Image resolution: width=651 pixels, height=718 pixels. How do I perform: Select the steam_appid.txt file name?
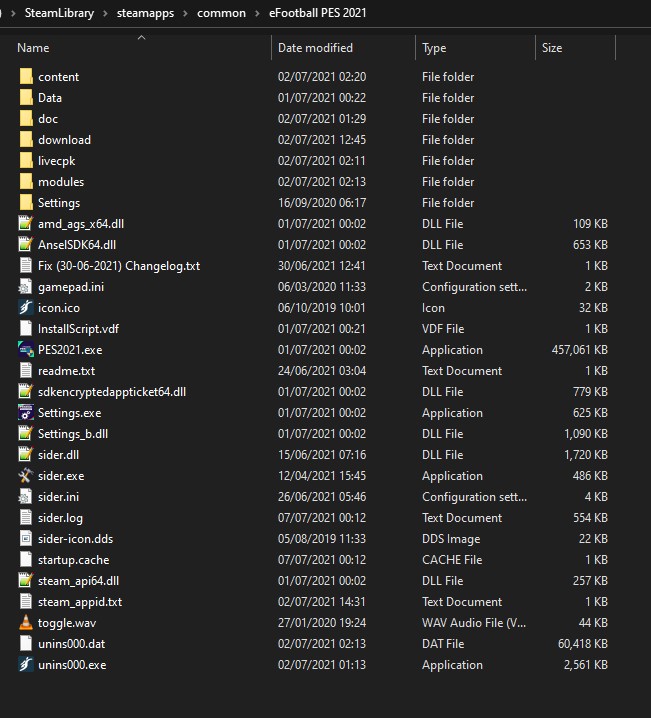[80, 602]
